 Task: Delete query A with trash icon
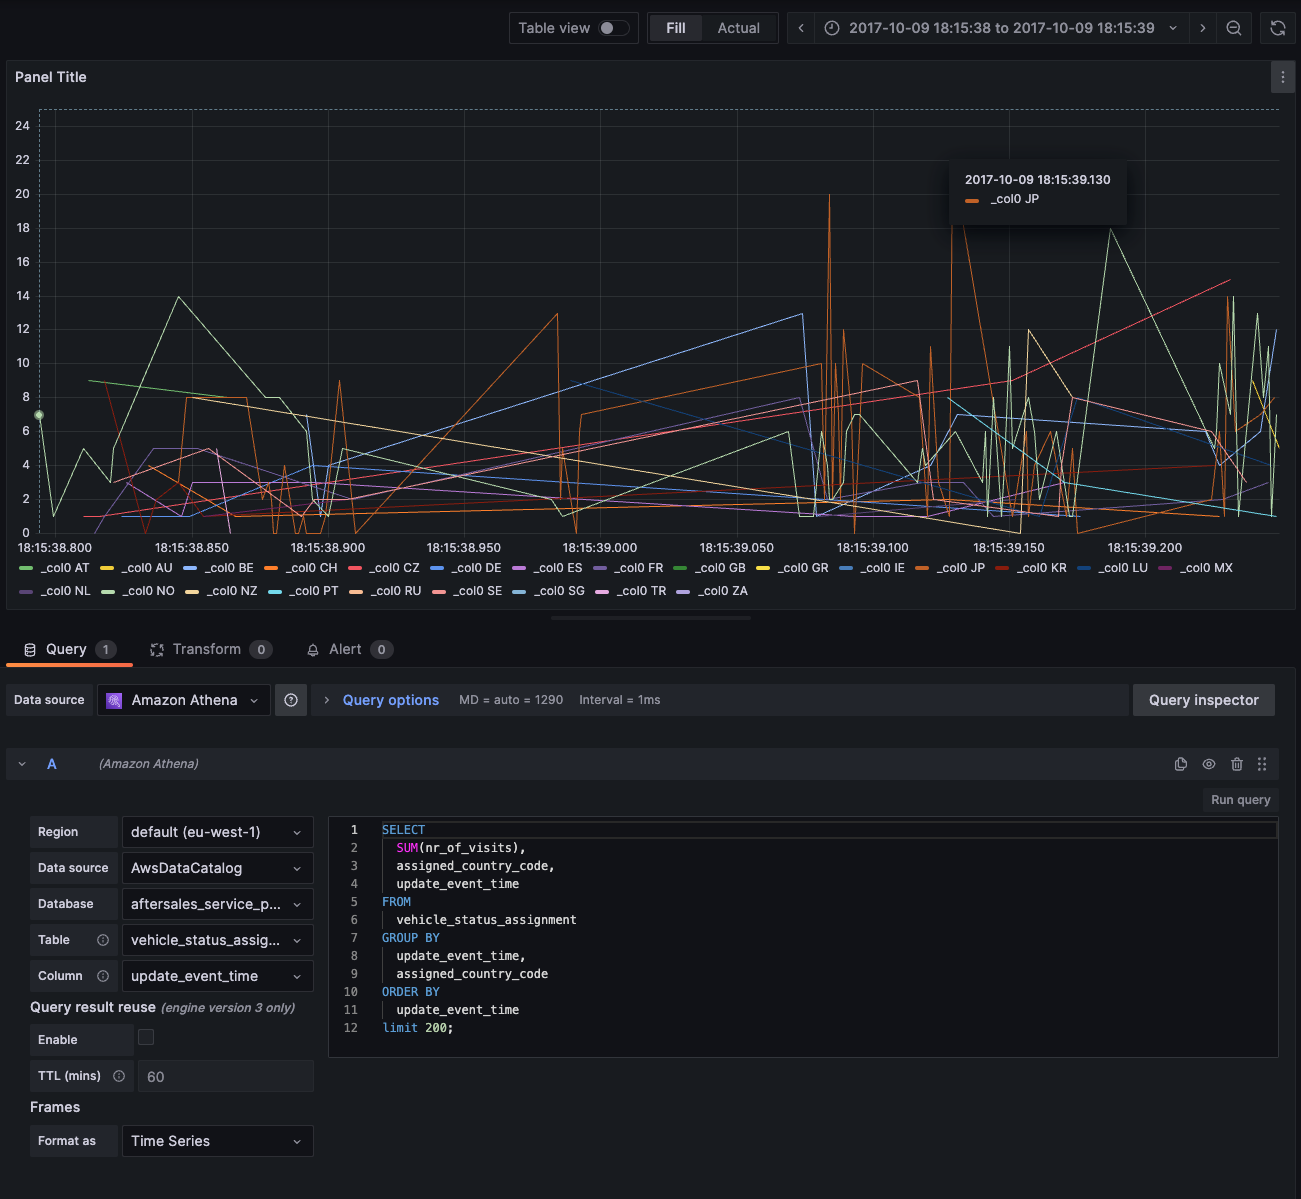(x=1237, y=764)
